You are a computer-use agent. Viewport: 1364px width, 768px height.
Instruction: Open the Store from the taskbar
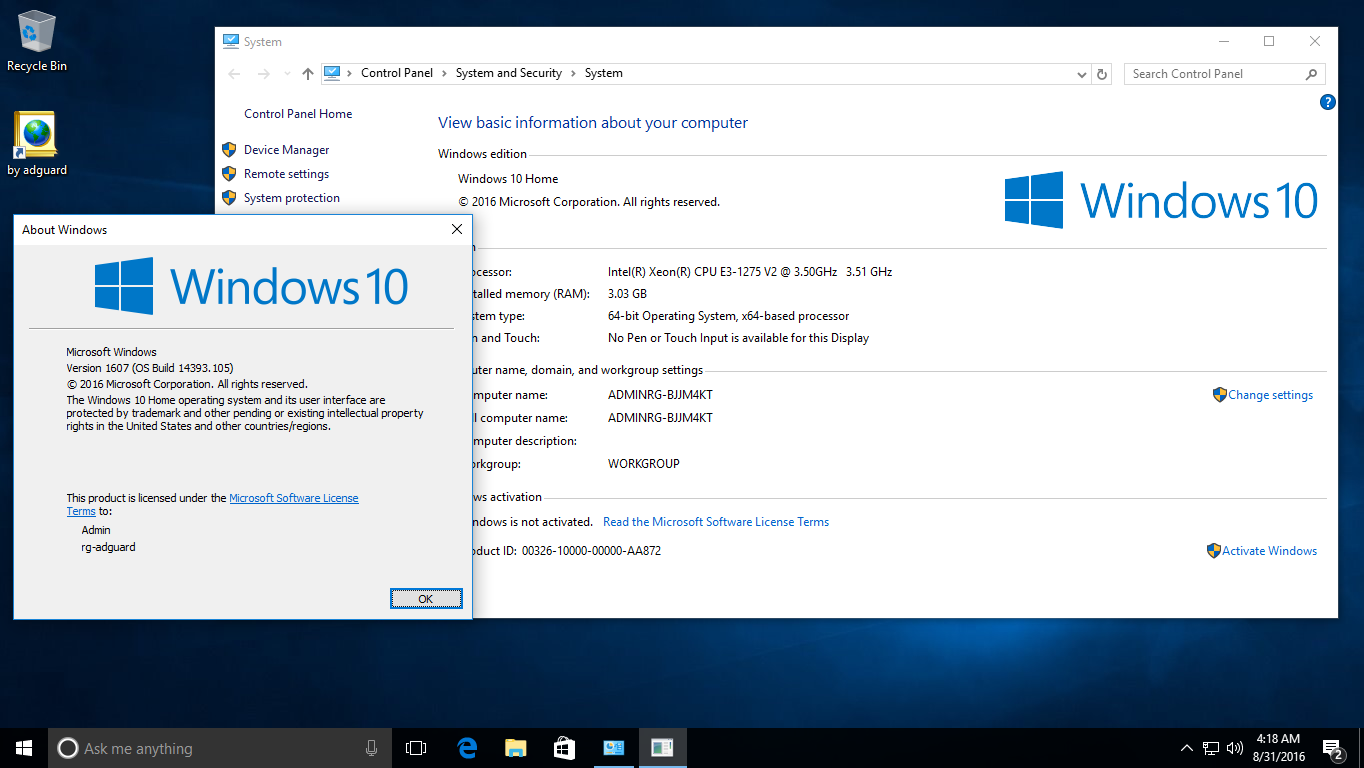tap(565, 748)
